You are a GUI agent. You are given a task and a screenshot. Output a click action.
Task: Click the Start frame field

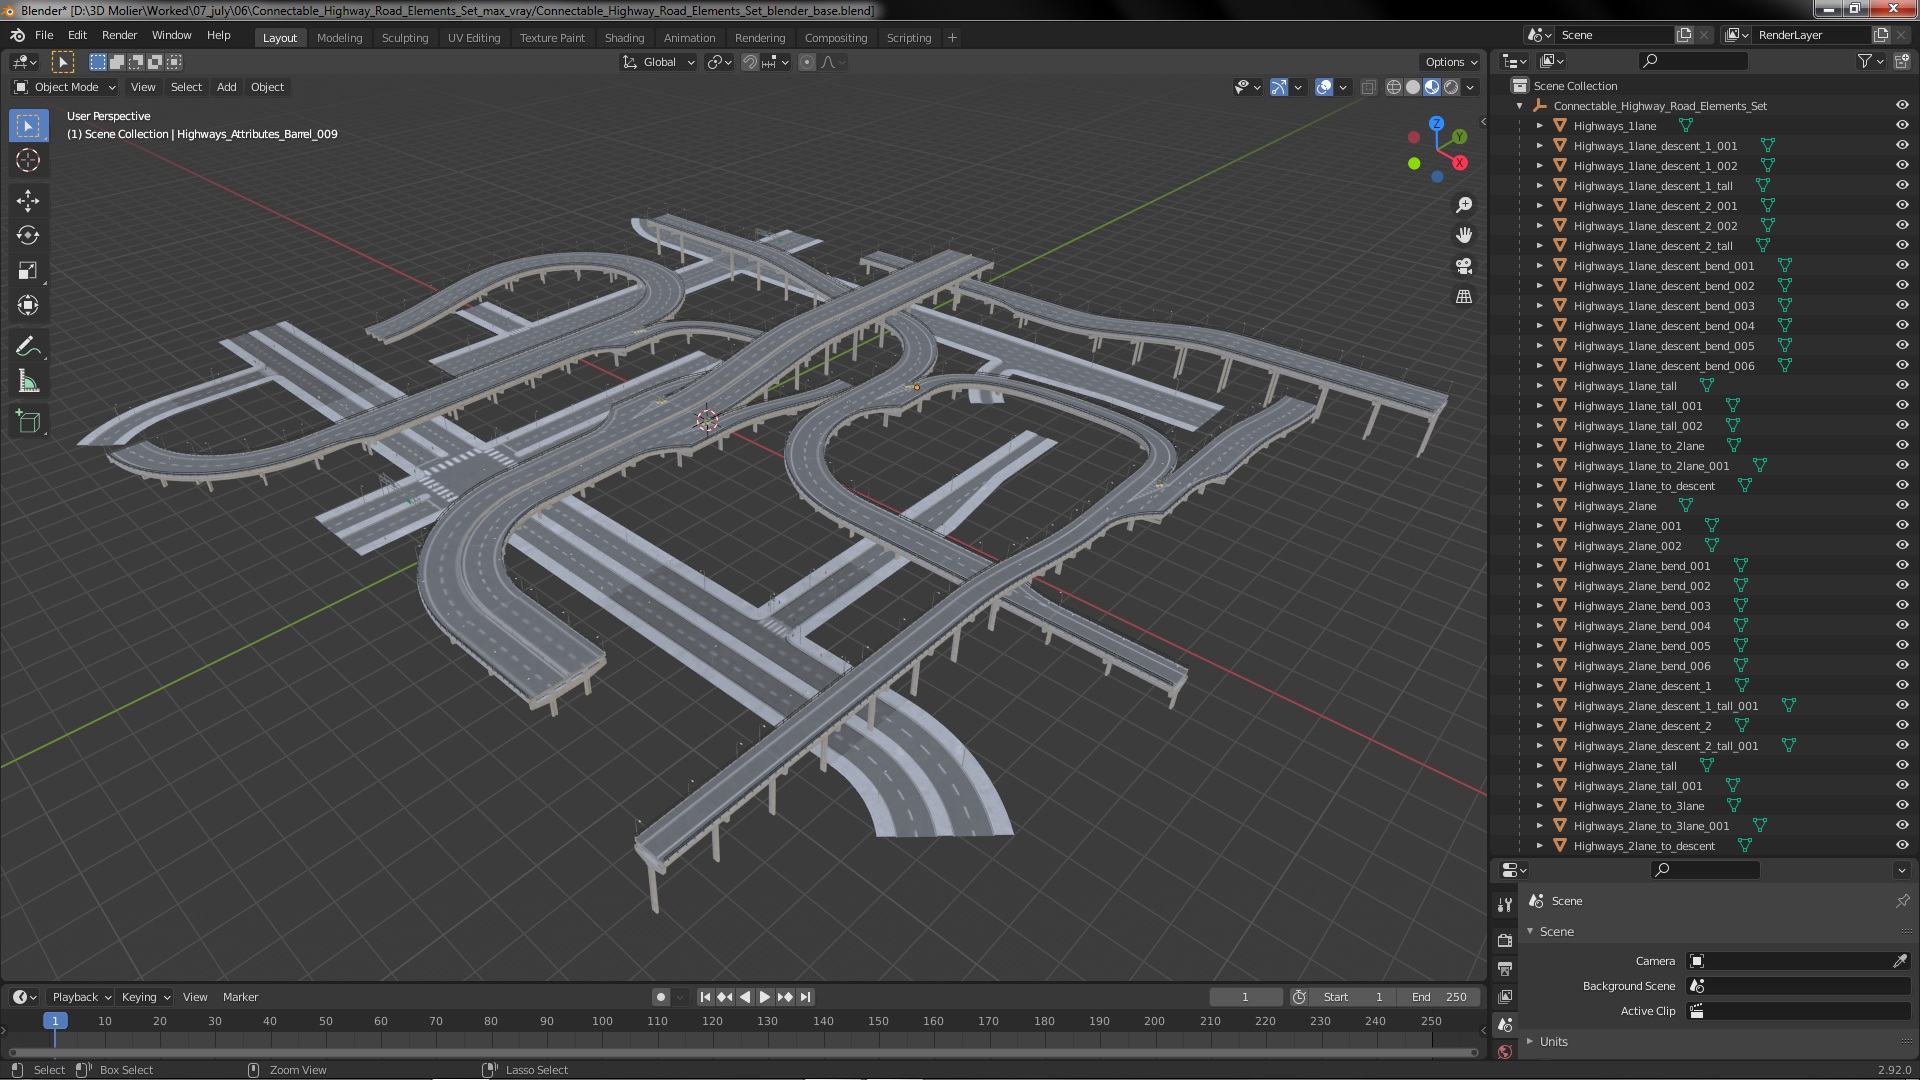[x=1353, y=997]
